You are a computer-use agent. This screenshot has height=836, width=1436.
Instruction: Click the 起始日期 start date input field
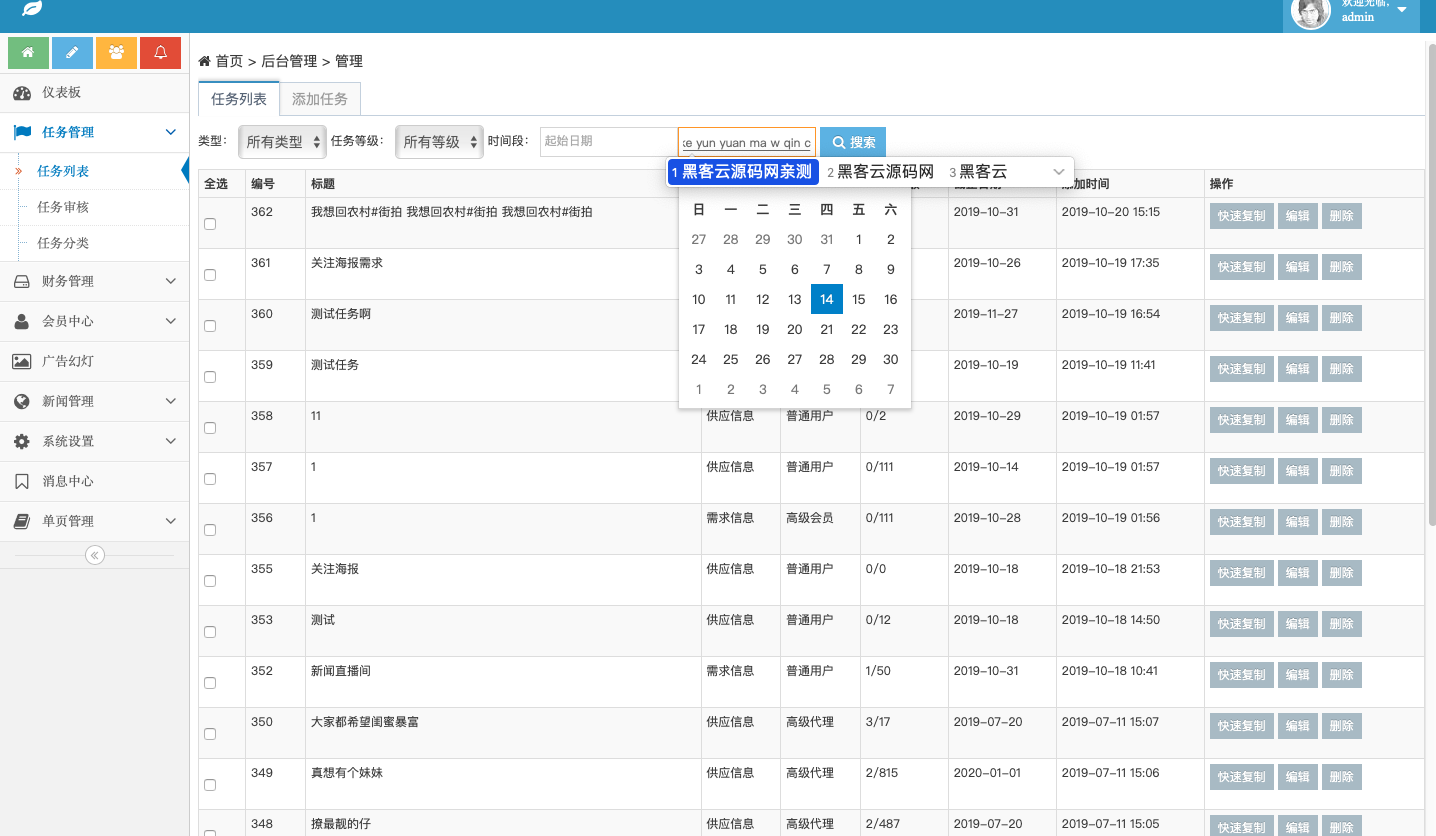[x=608, y=141]
